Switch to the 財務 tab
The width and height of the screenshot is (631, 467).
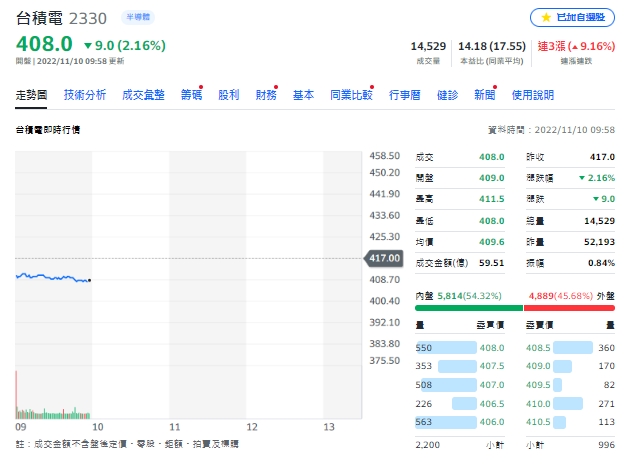click(266, 95)
